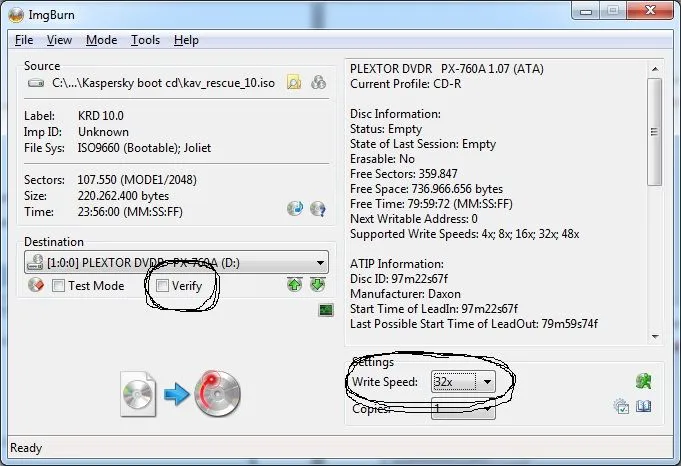Enable the Test Mode checkbox
This screenshot has height=466, width=681.
(x=58, y=286)
